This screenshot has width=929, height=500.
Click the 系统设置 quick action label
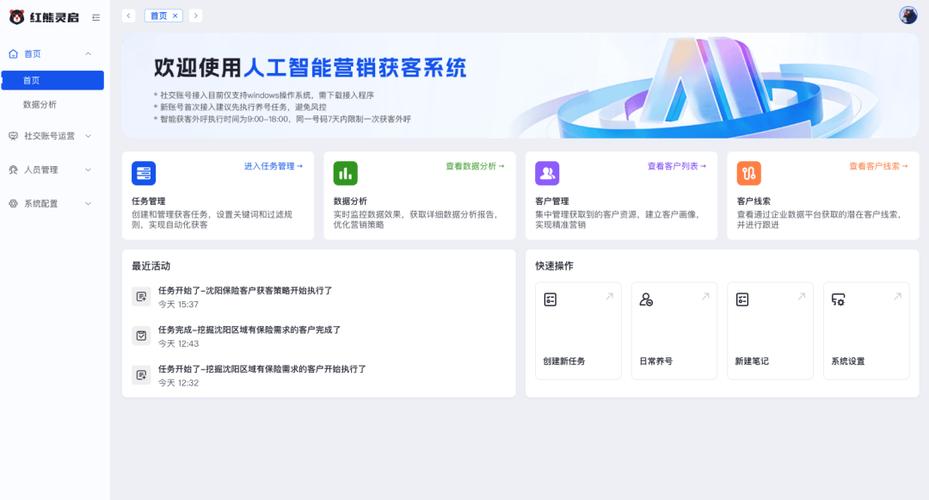[x=848, y=361]
